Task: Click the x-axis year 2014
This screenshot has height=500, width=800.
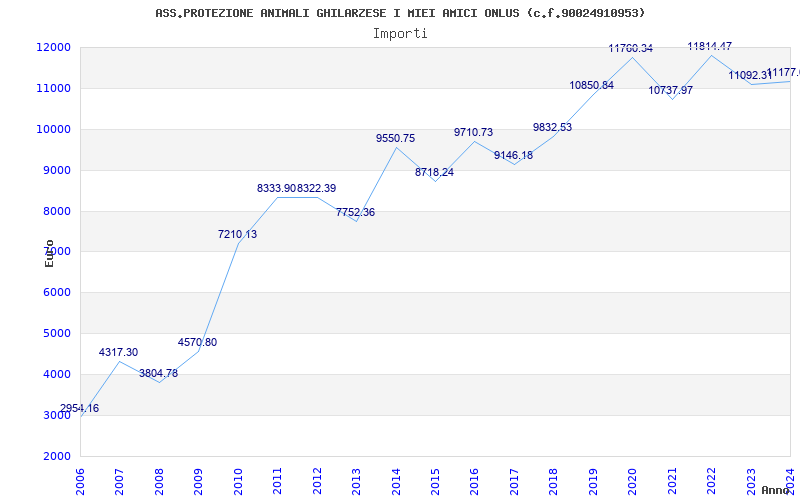Action: coord(396,481)
